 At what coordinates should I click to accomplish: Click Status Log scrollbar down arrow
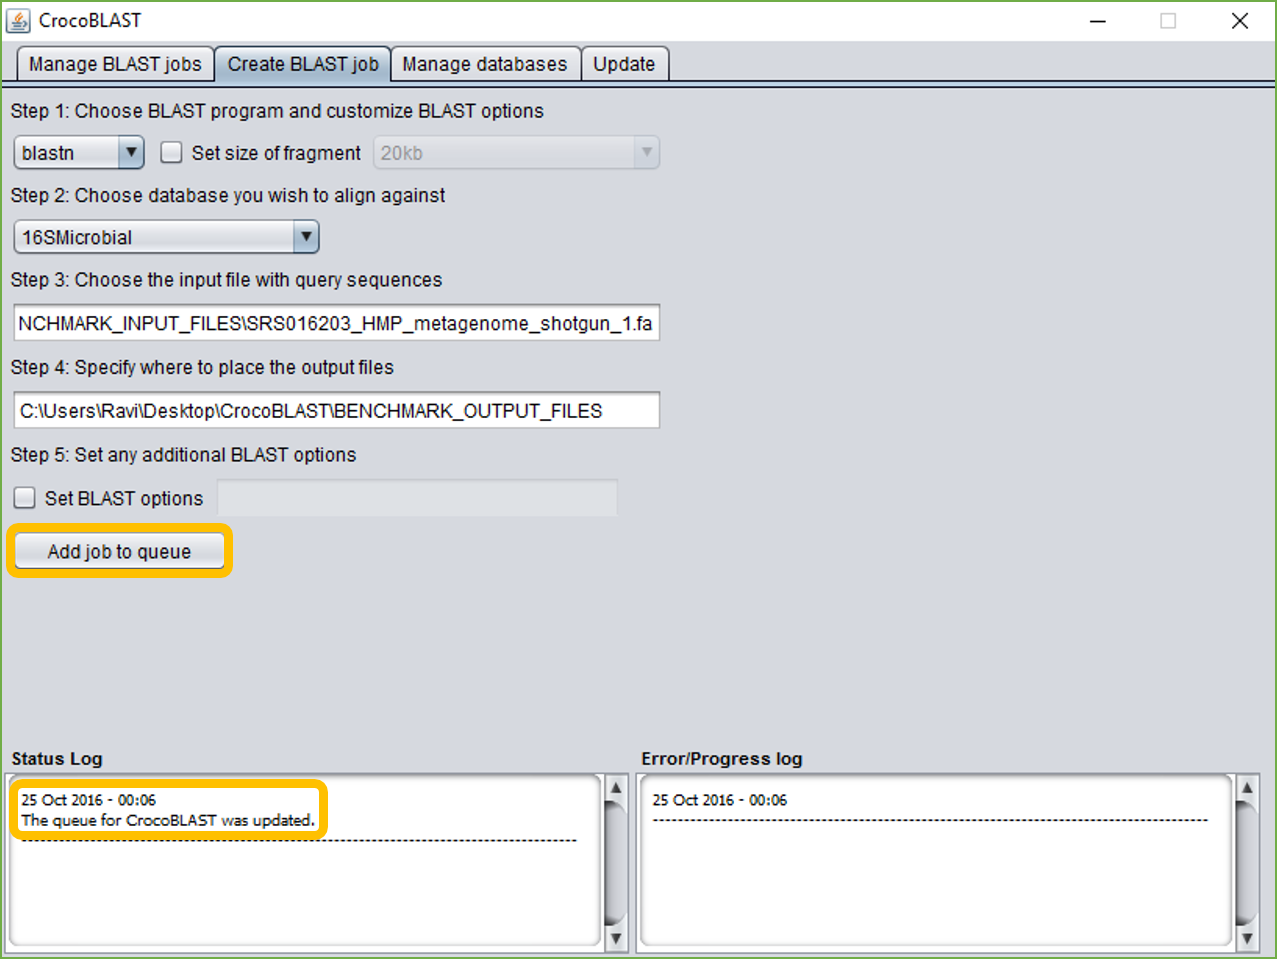(616, 938)
